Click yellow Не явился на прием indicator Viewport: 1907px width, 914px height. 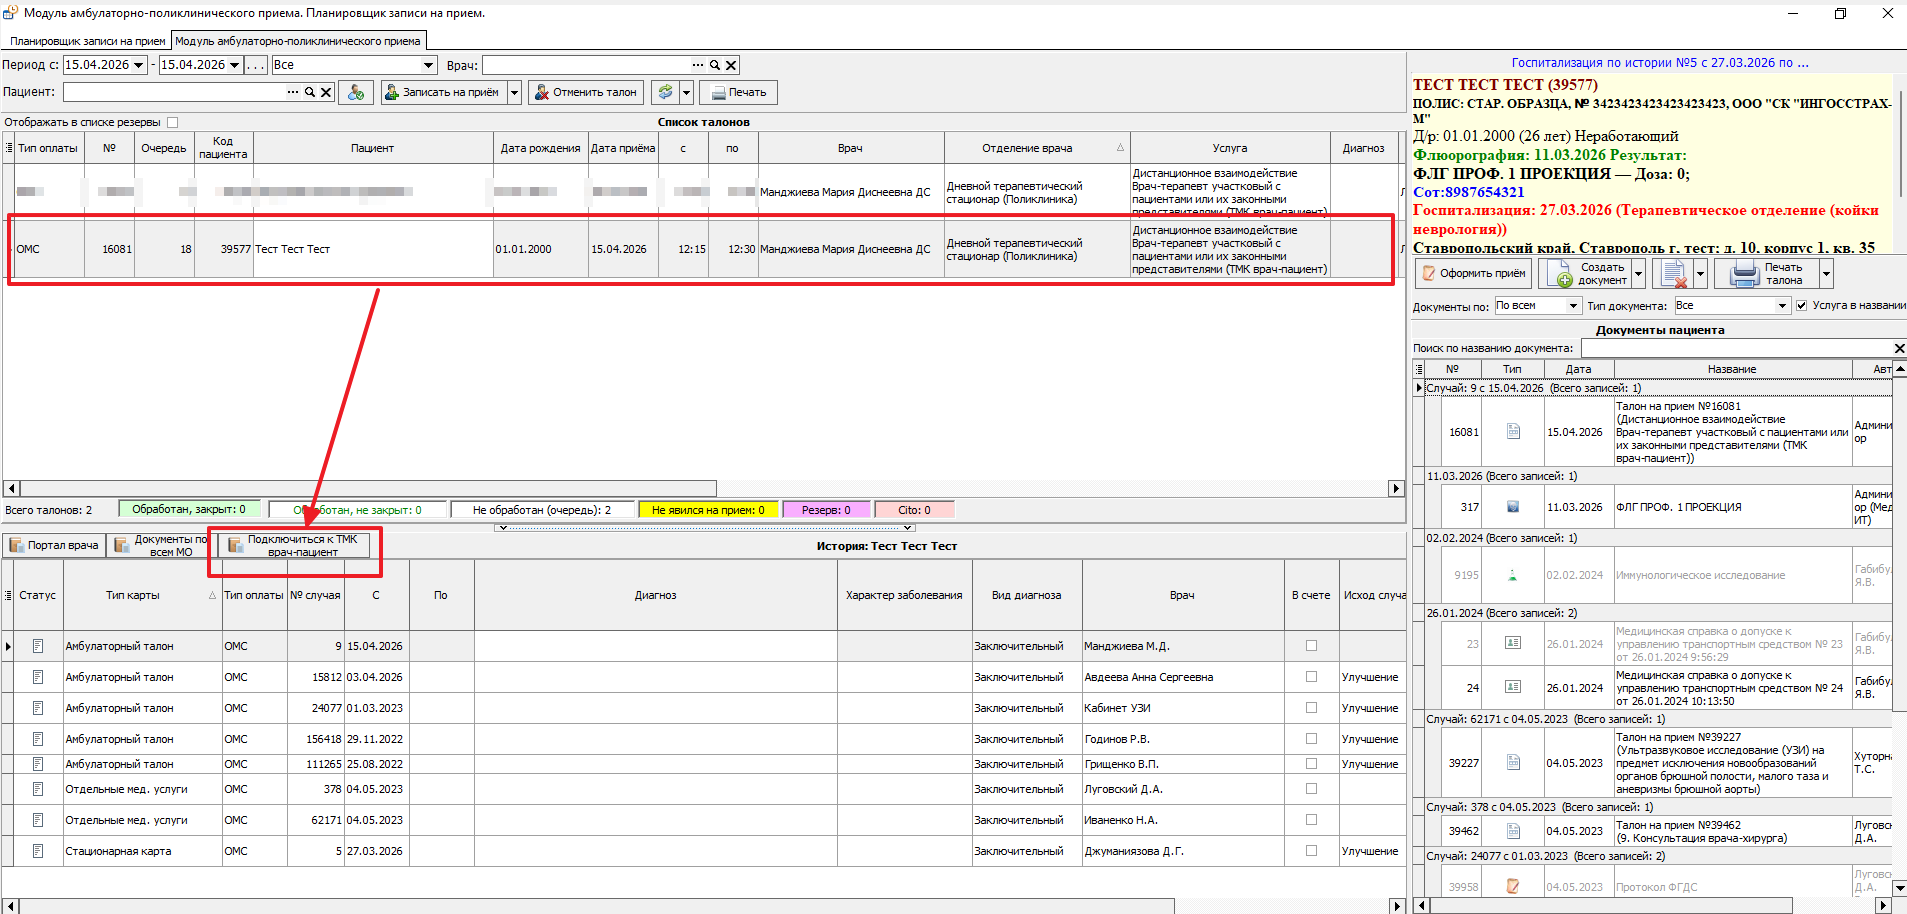pos(707,510)
